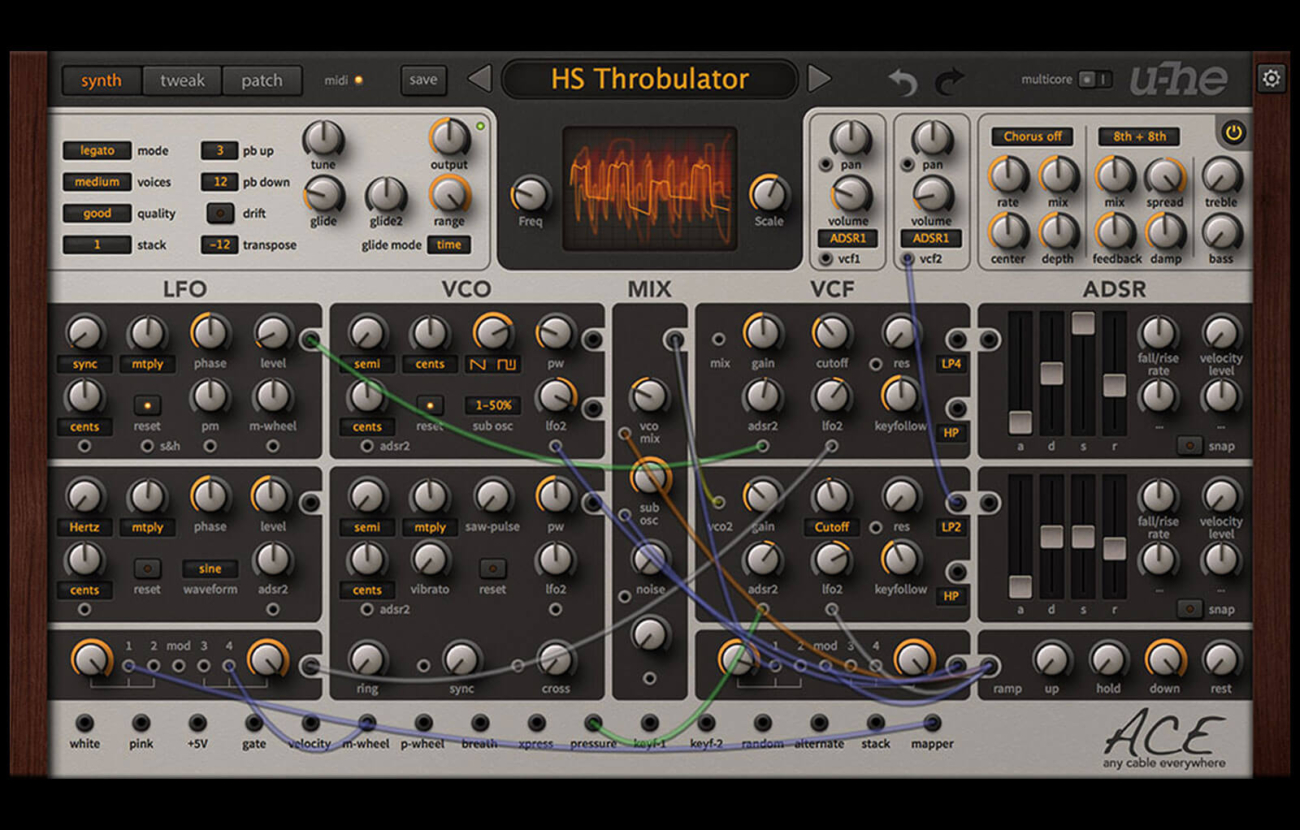
Task: Click the p-wheel source jack
Action: pos(424,722)
